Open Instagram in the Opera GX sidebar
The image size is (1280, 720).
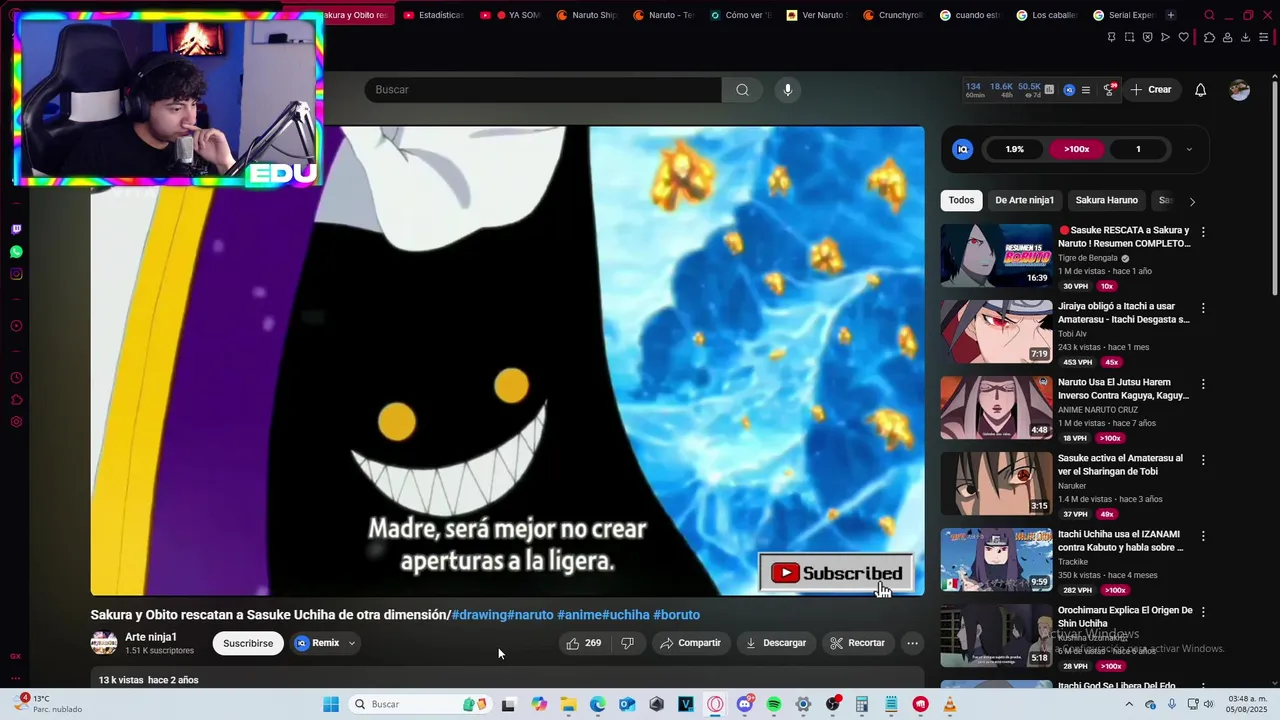coord(16,274)
